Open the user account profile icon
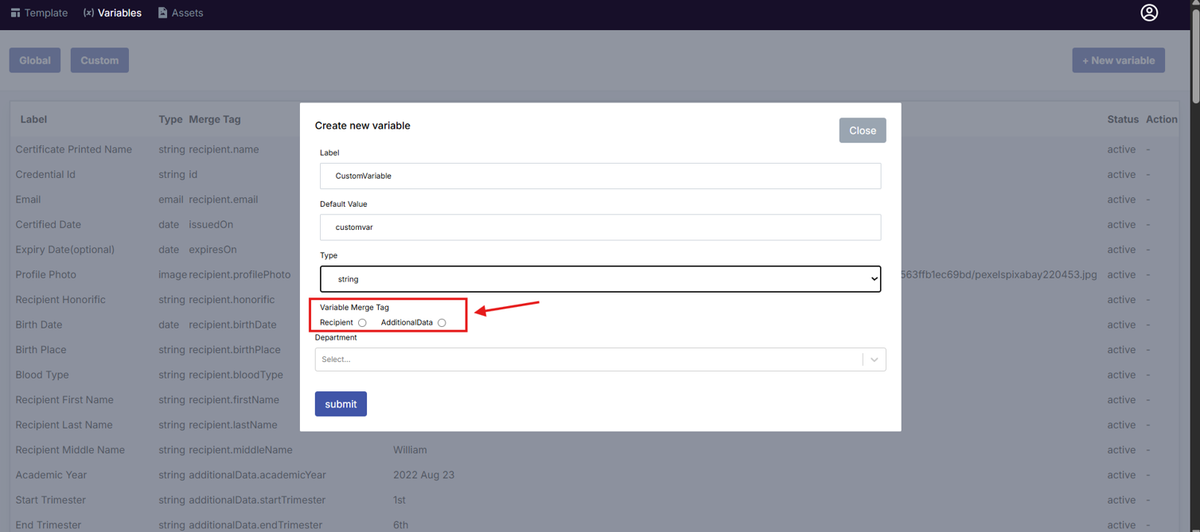The image size is (1200, 532). tap(1149, 13)
